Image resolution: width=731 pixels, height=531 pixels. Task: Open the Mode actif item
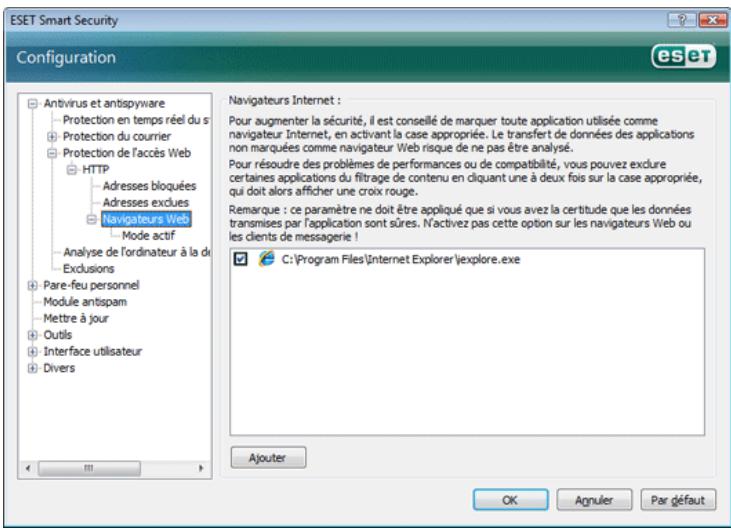tap(148, 235)
